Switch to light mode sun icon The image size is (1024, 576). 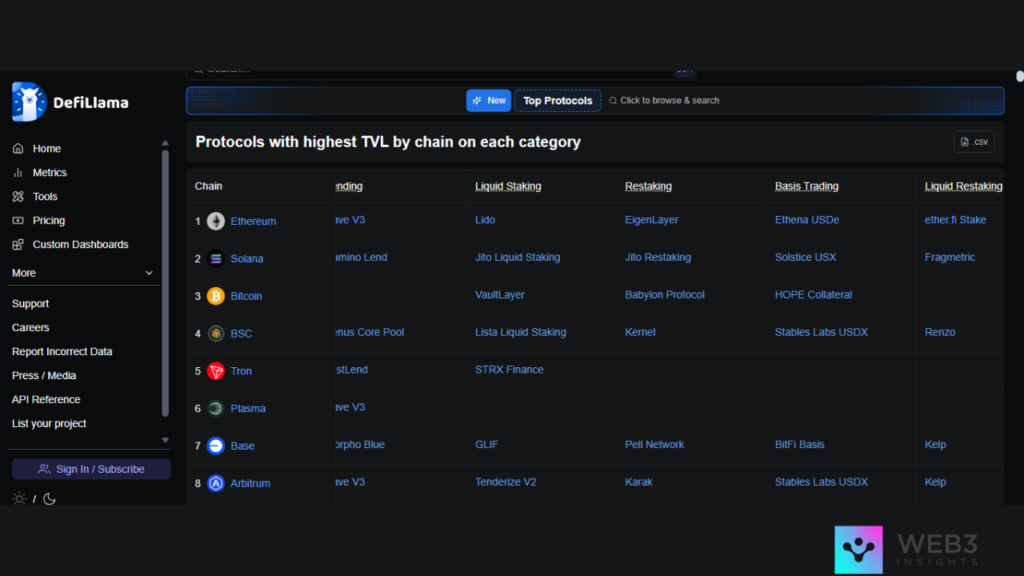tap(19, 499)
